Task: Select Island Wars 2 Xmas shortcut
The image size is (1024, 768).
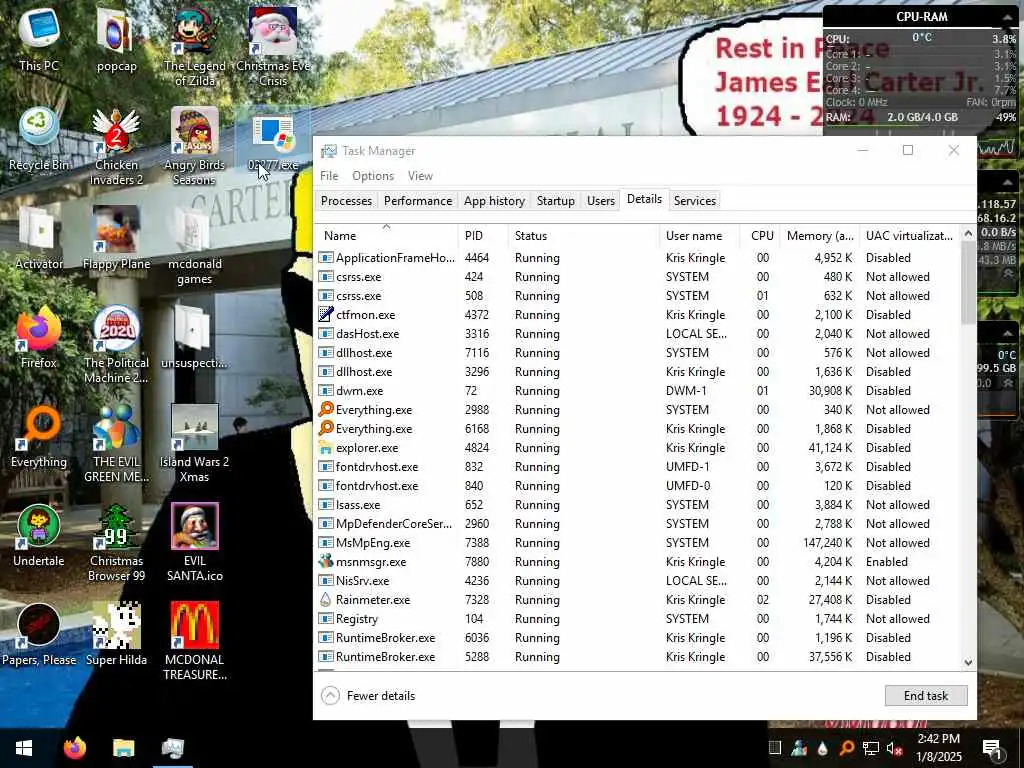Action: coord(195,444)
